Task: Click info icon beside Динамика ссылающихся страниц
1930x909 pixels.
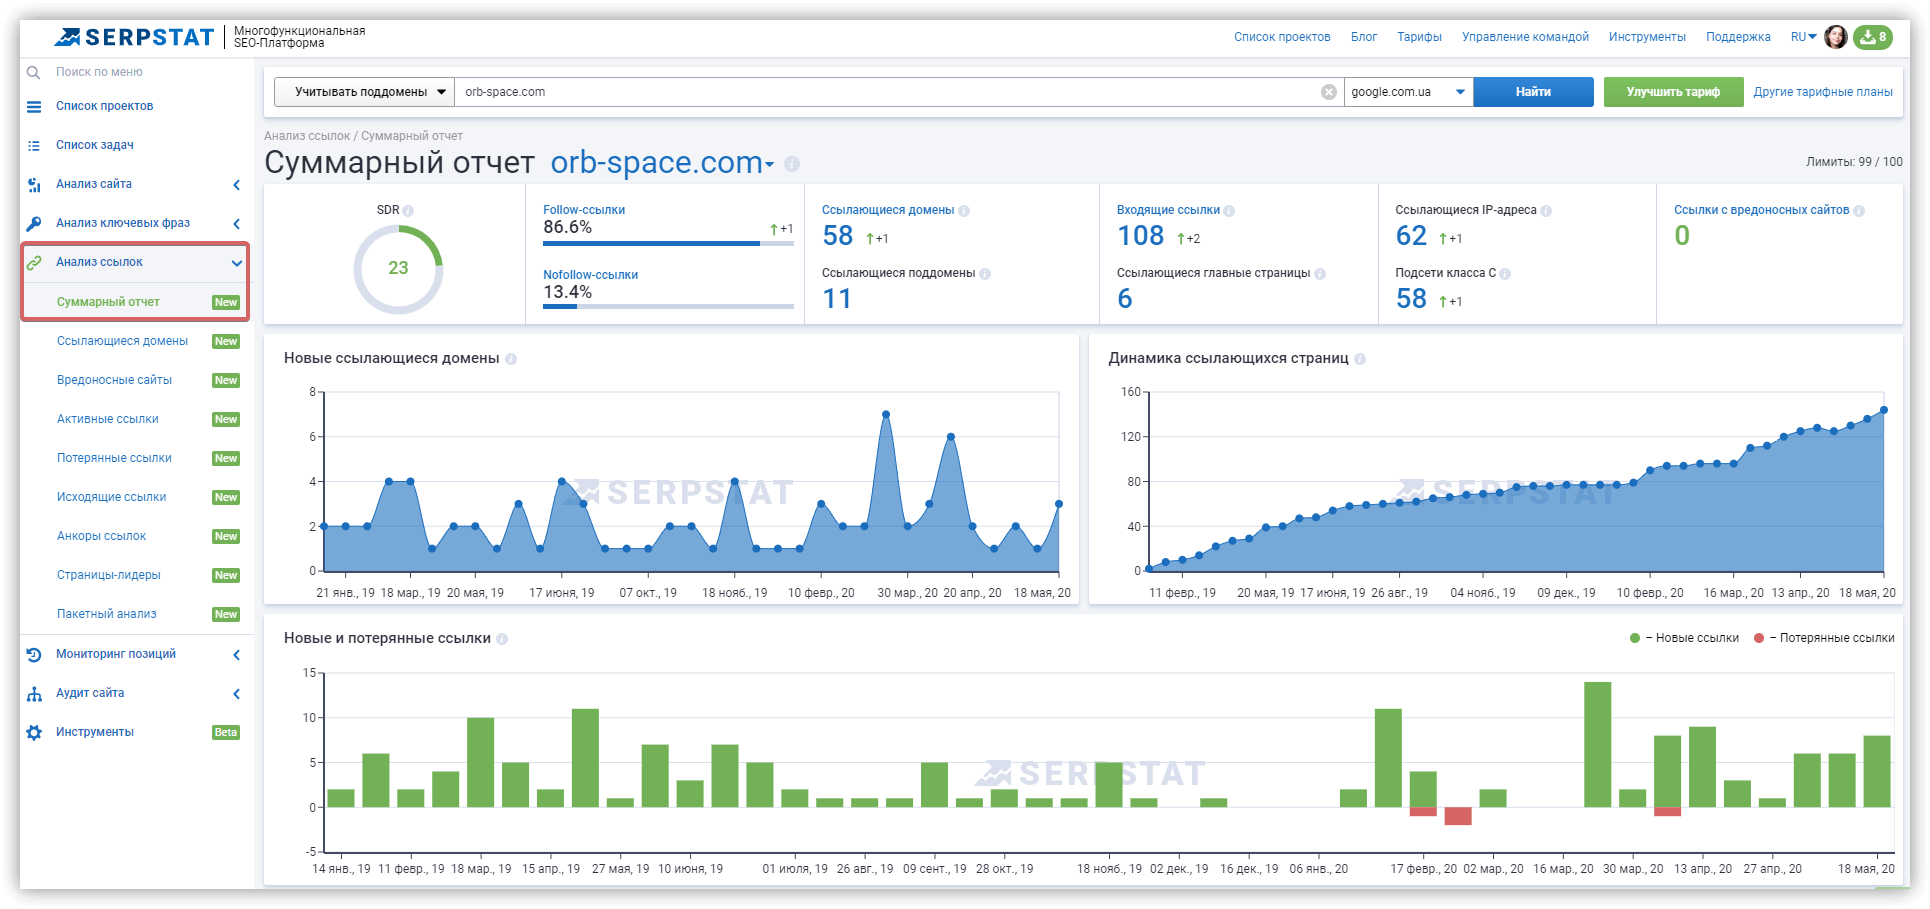Action: coord(1360,359)
